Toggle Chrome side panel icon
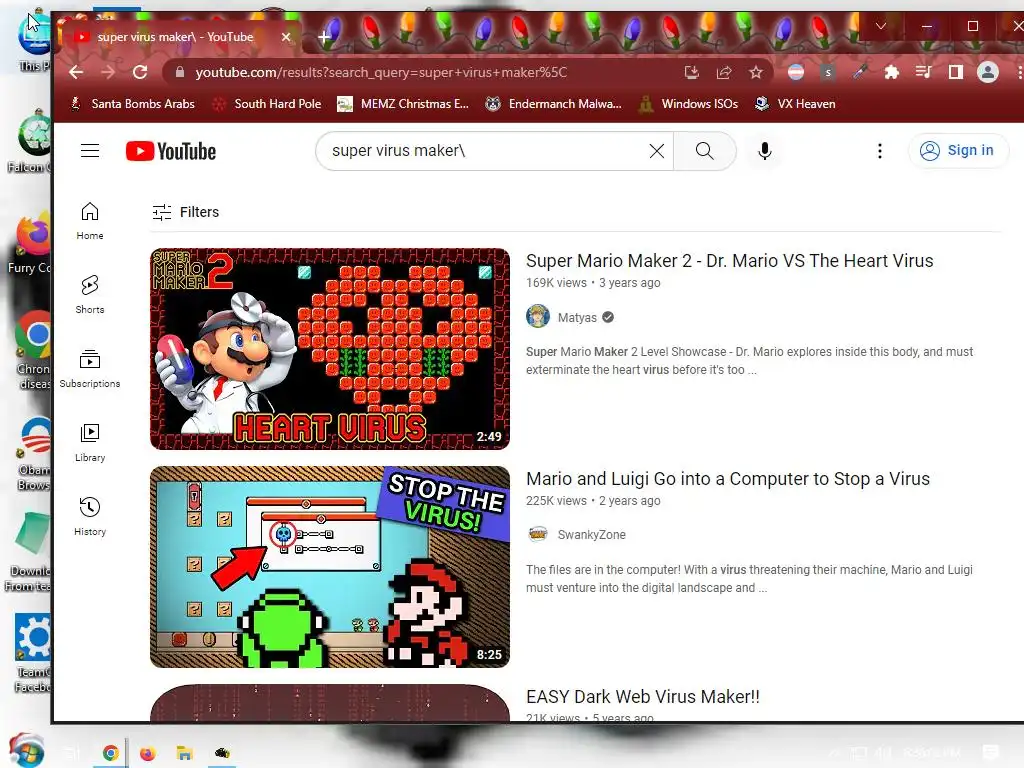Image resolution: width=1024 pixels, height=768 pixels. pos(955,72)
